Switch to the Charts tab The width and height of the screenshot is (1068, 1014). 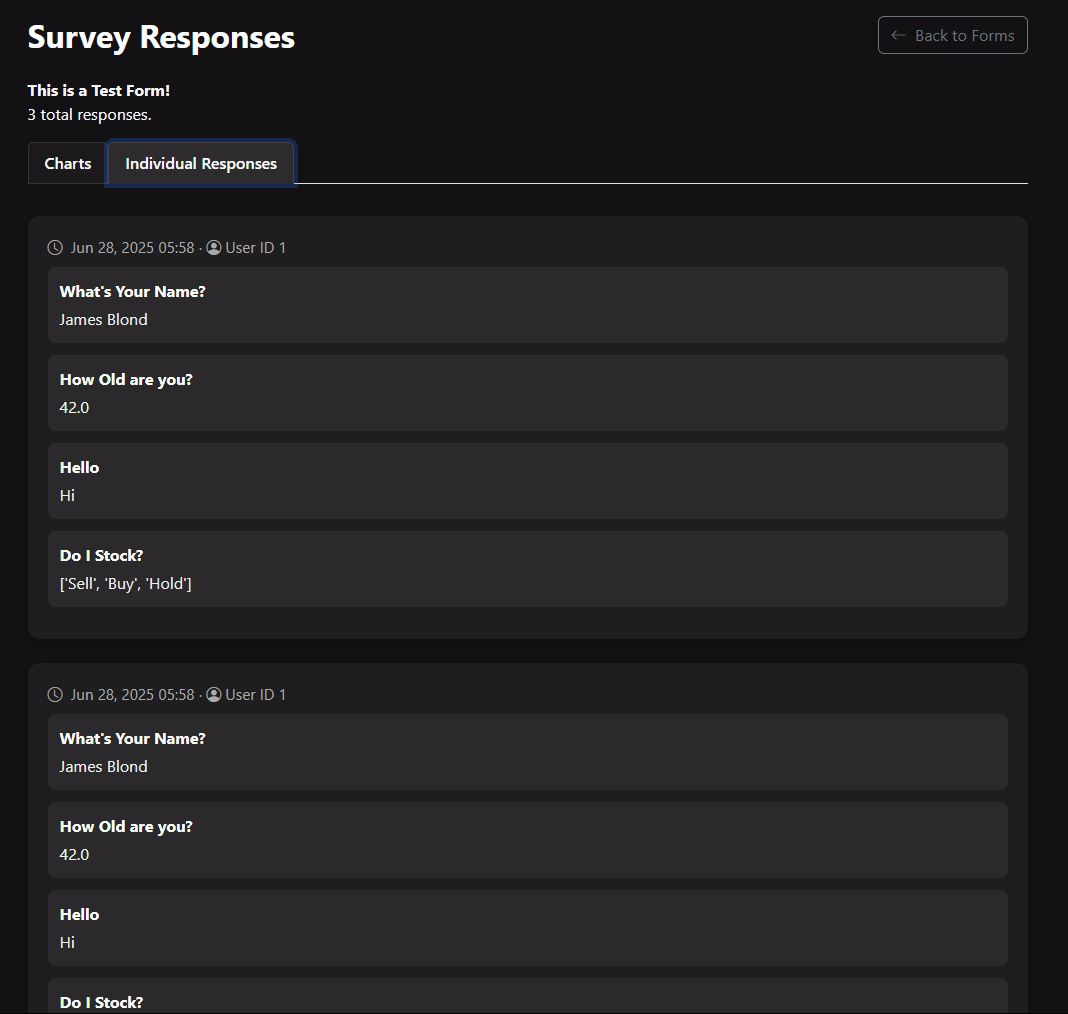(68, 164)
